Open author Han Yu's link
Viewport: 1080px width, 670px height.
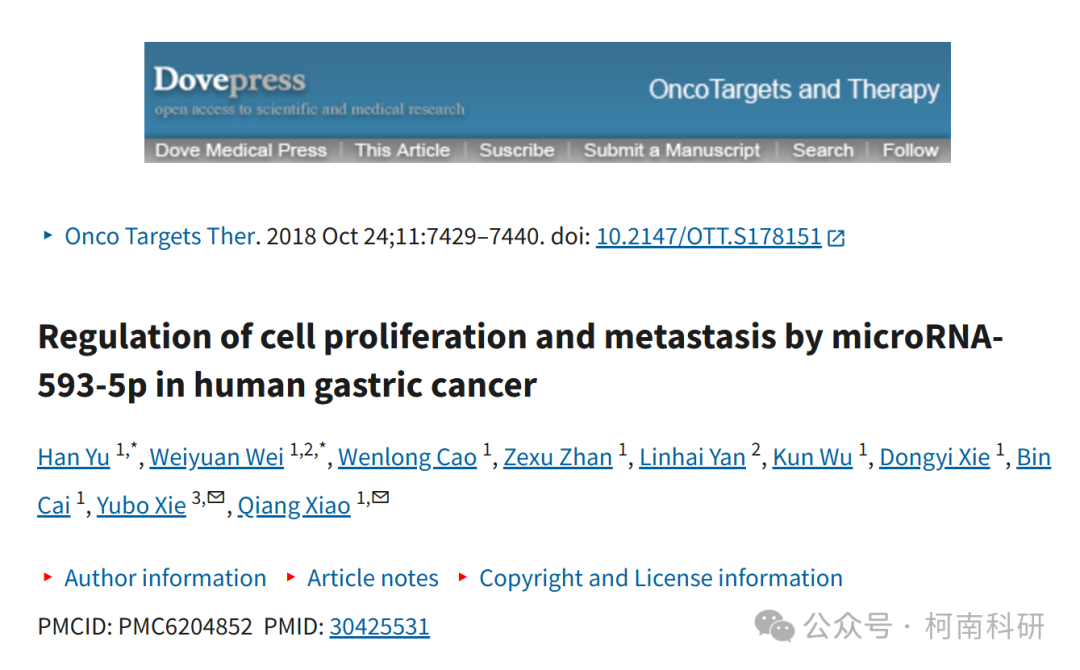pos(74,457)
